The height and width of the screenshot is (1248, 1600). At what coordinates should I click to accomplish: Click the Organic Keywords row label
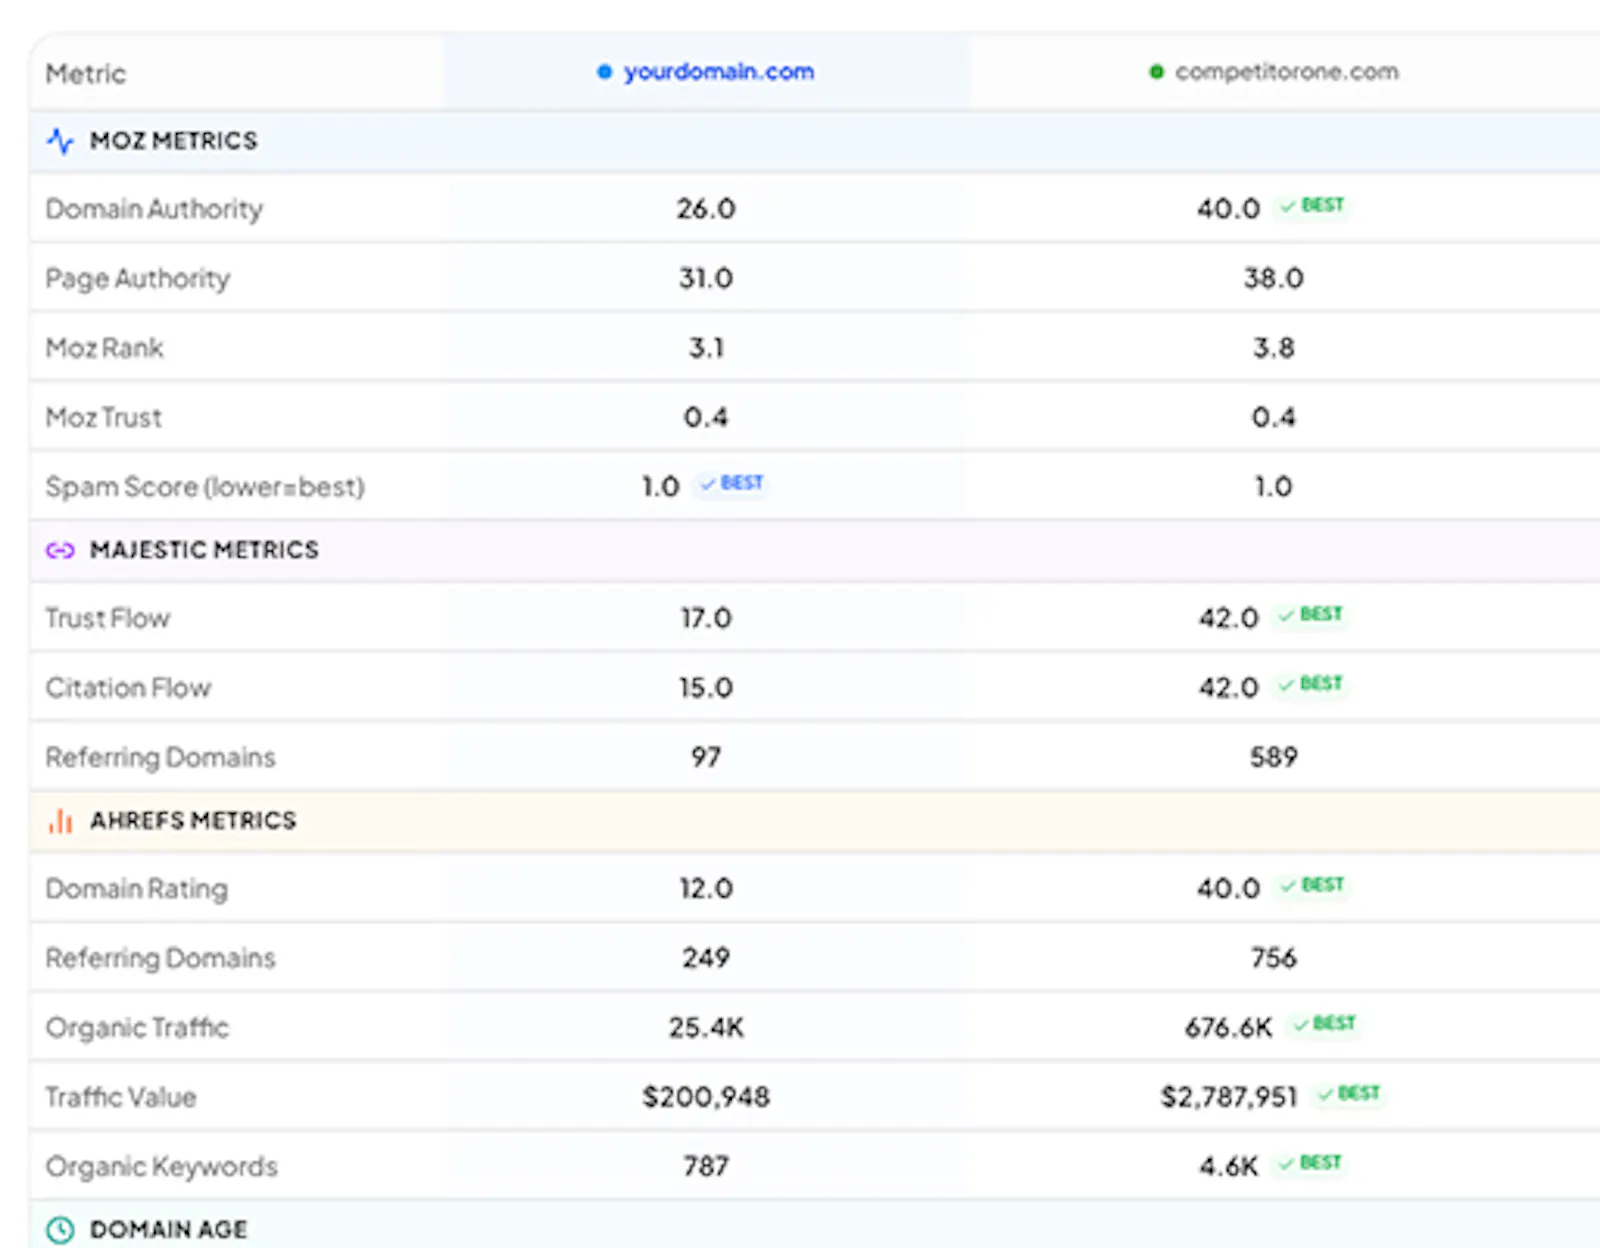[161, 1167]
